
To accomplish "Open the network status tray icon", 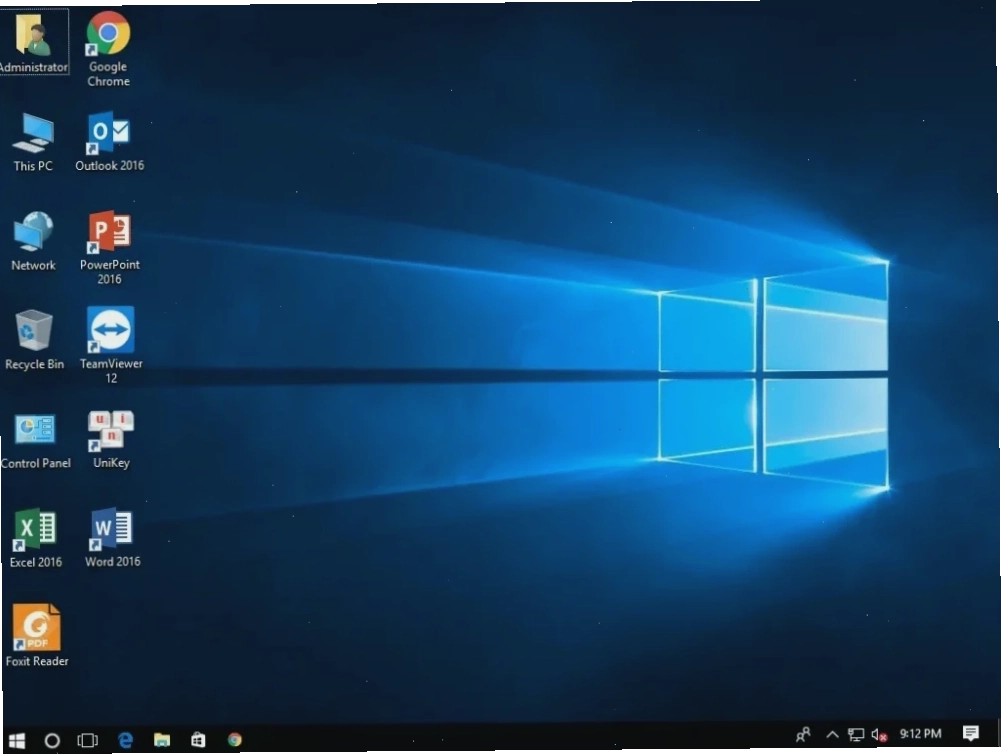I will click(x=855, y=735).
